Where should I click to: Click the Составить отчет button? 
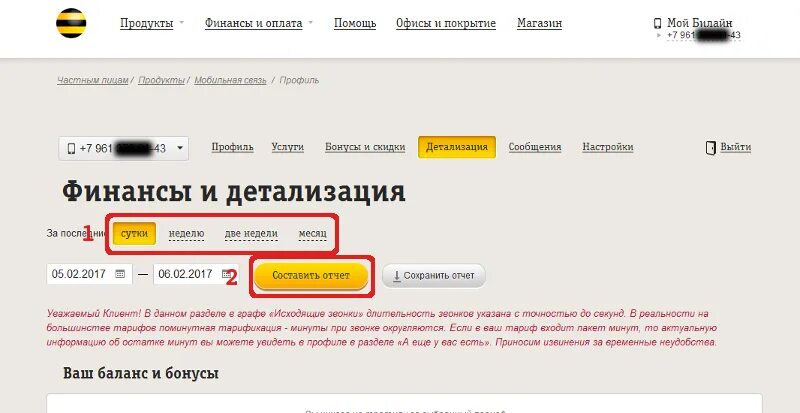[x=311, y=276]
